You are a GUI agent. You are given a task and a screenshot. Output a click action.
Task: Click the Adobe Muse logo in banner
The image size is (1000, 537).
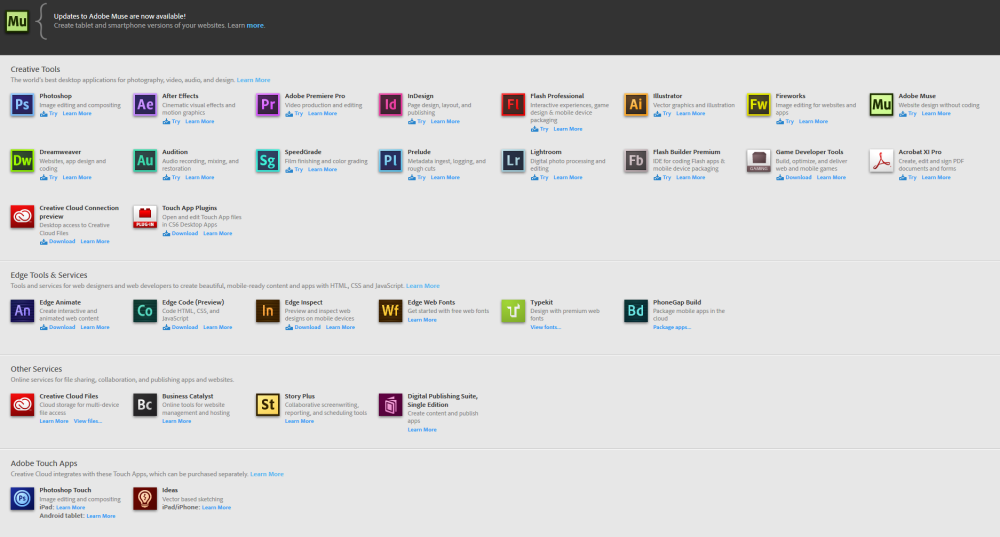pyautogui.click(x=18, y=20)
